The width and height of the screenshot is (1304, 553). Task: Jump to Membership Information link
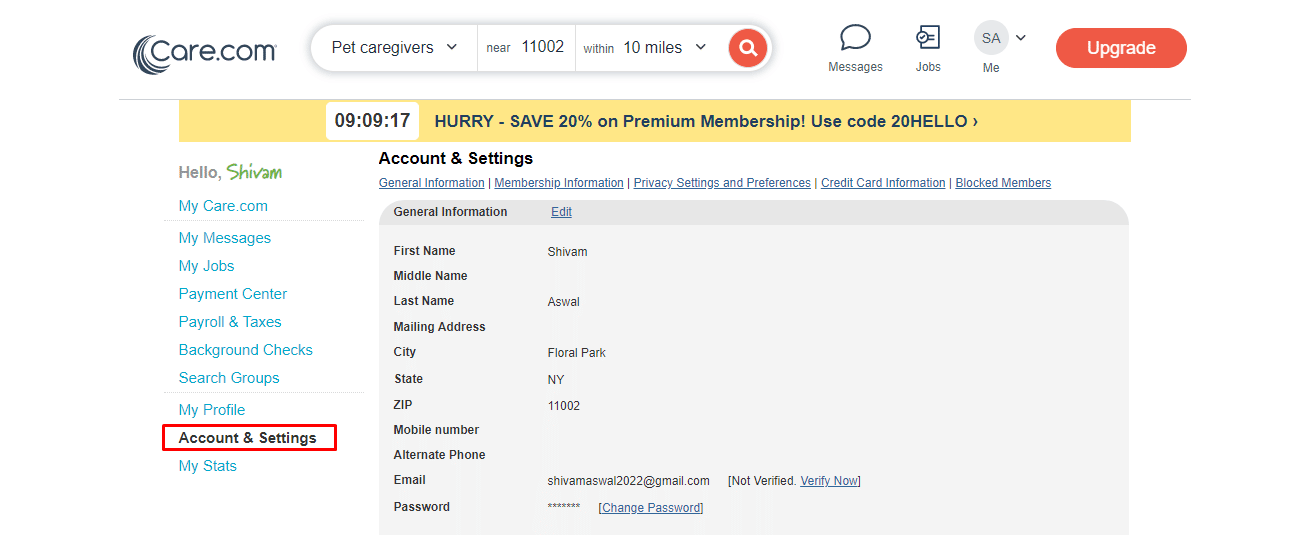point(559,183)
